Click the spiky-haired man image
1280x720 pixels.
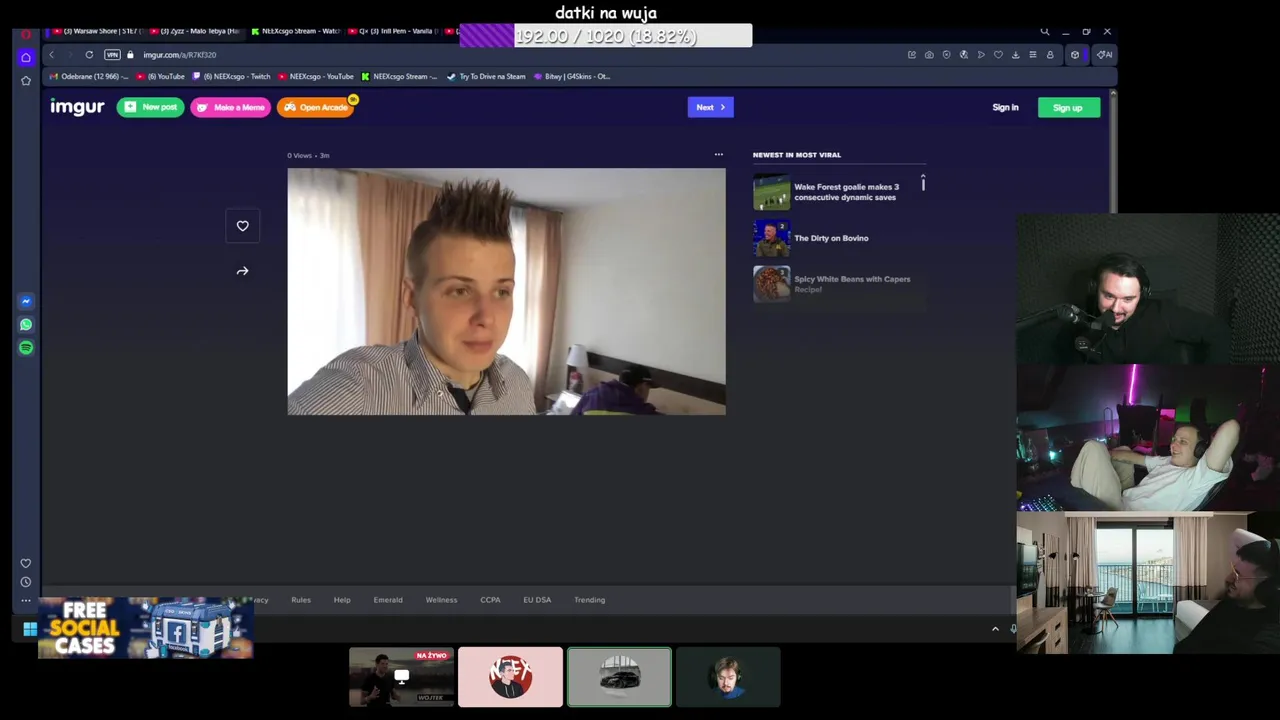coord(506,291)
